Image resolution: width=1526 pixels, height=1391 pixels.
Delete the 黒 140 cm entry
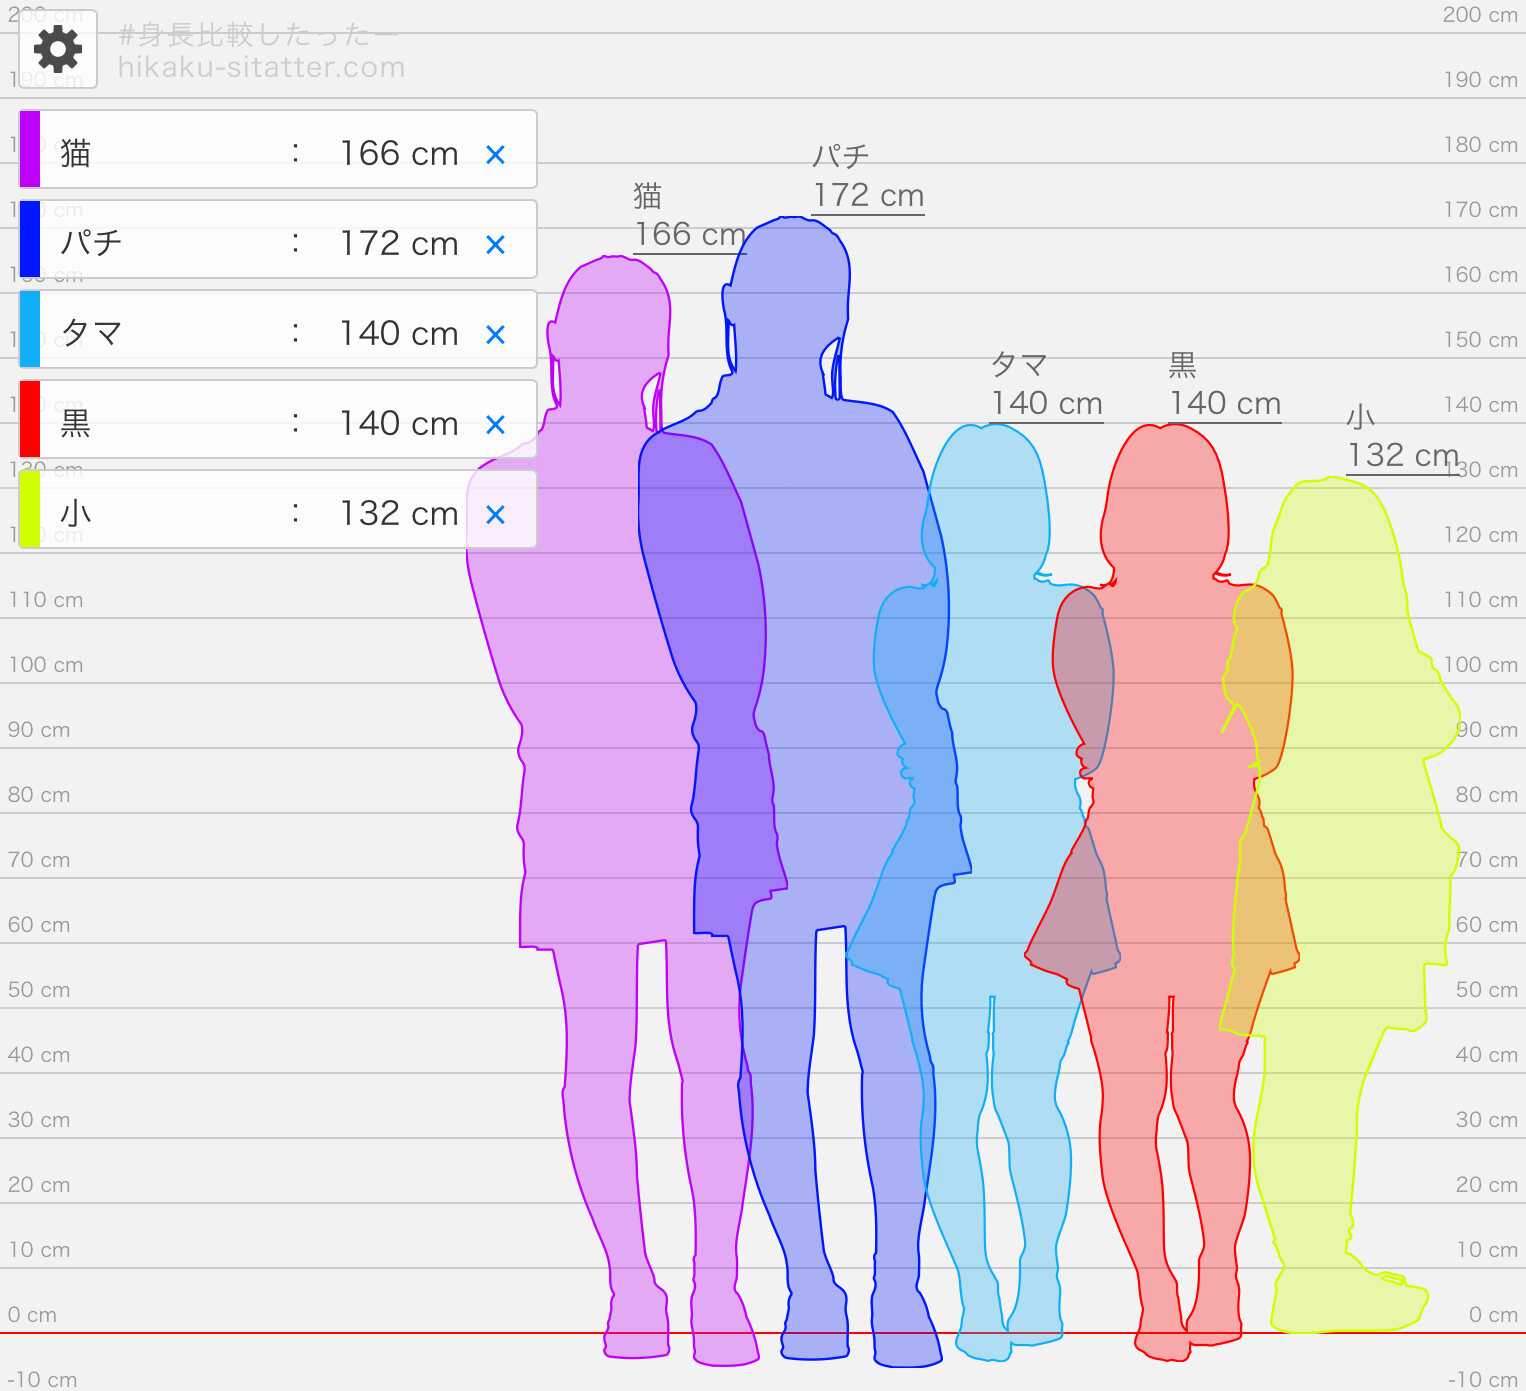pos(495,425)
